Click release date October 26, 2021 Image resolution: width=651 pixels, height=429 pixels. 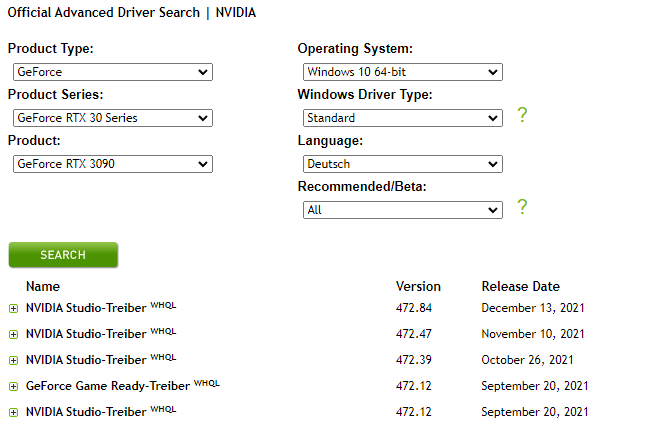coord(527,360)
